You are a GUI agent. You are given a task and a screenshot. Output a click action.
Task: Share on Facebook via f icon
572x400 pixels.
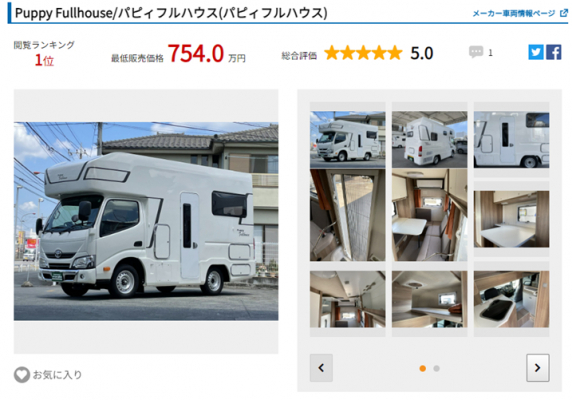pyautogui.click(x=553, y=52)
